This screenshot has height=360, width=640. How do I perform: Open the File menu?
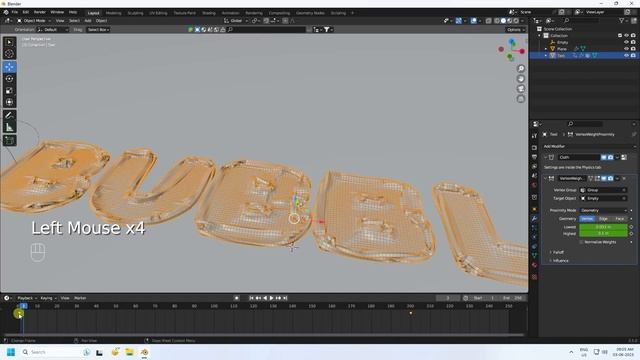coord(15,12)
